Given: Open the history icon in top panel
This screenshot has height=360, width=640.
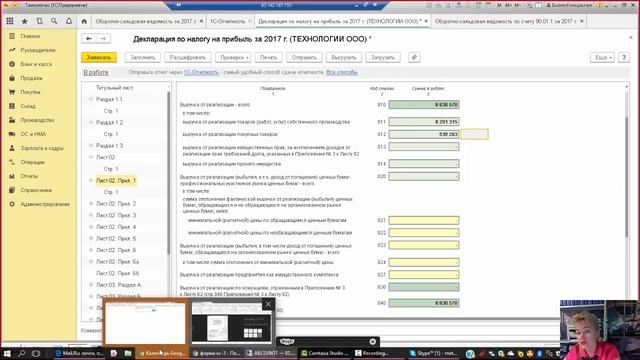Looking at the screenshot, I should coord(40,21).
